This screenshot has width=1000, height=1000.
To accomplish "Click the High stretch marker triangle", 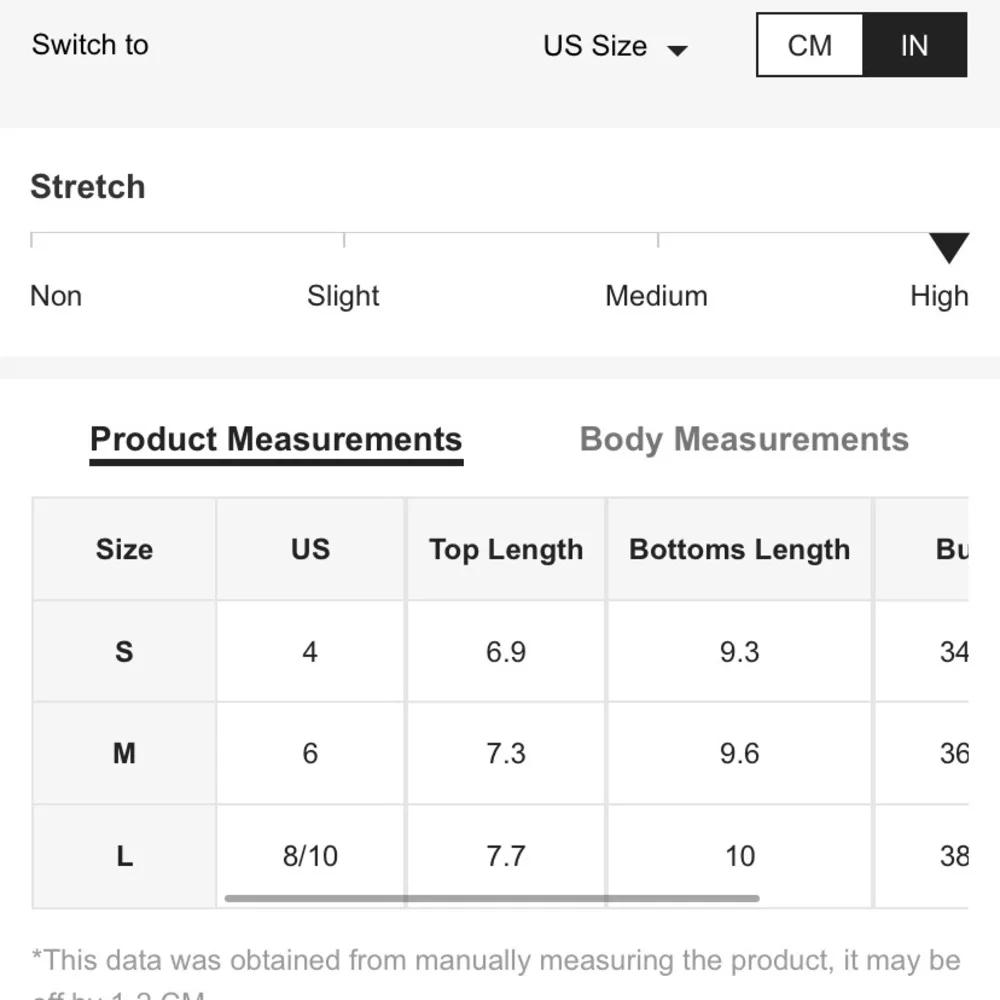I will coord(948,247).
